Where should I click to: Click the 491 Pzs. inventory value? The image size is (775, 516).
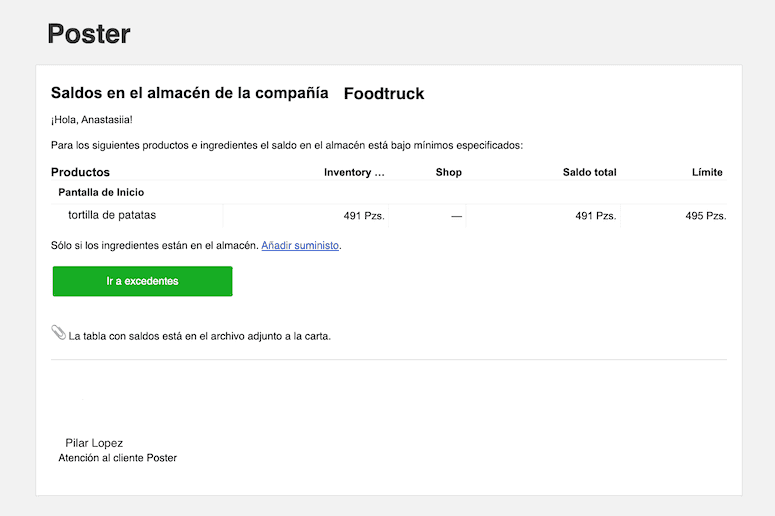[364, 216]
